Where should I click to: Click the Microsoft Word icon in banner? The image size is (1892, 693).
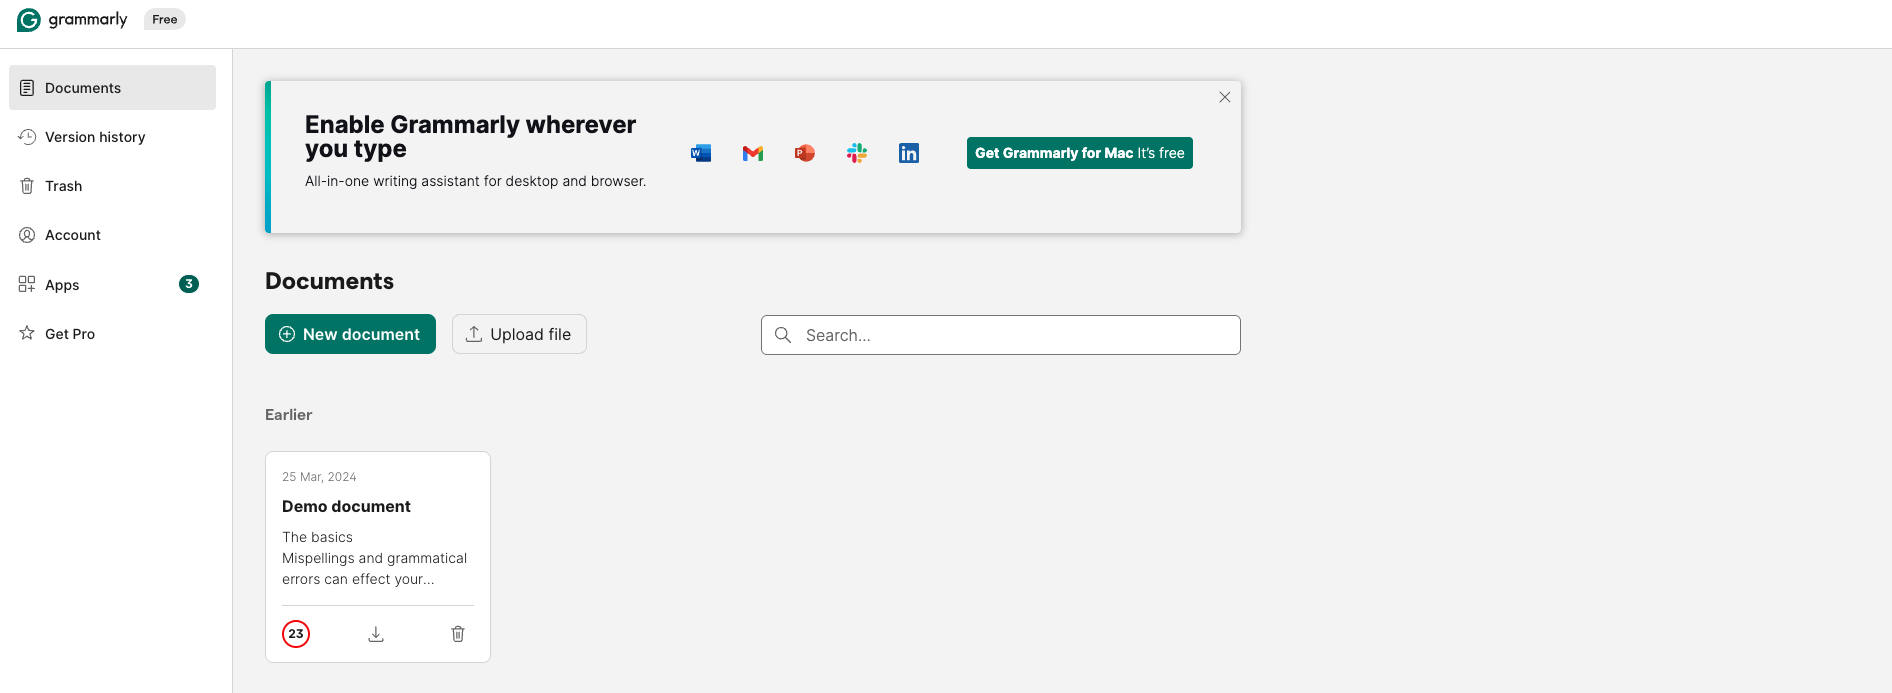pos(701,153)
